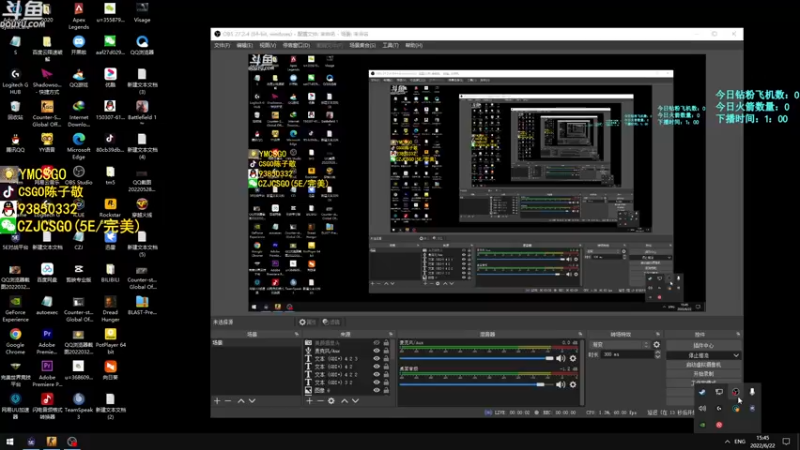Launch Logitech G HUB from desktop
The height and width of the screenshot is (450, 800).
(15, 82)
